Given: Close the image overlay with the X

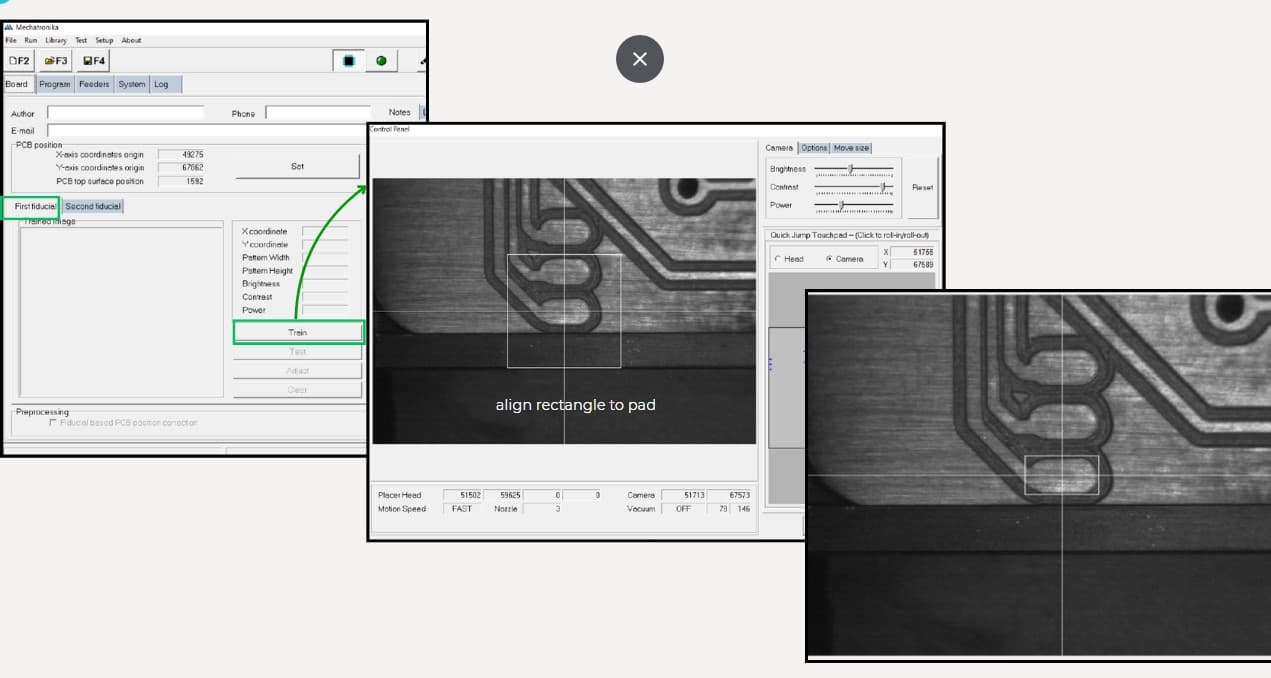Looking at the screenshot, I should pos(640,59).
